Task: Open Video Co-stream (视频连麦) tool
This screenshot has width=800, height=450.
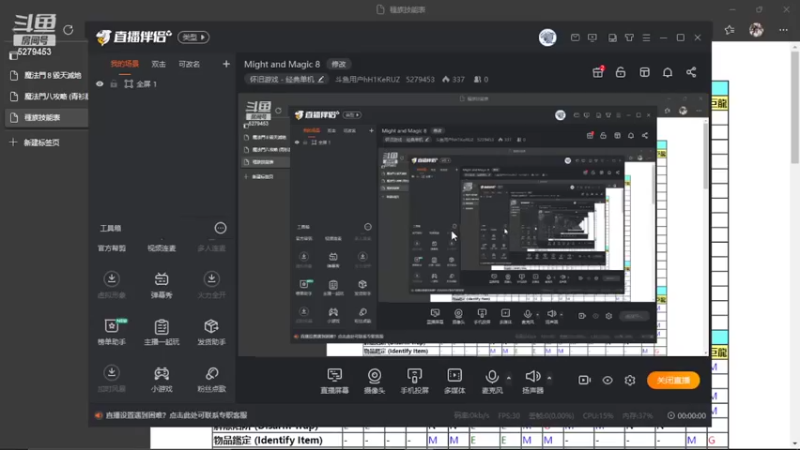Action: [x=161, y=248]
